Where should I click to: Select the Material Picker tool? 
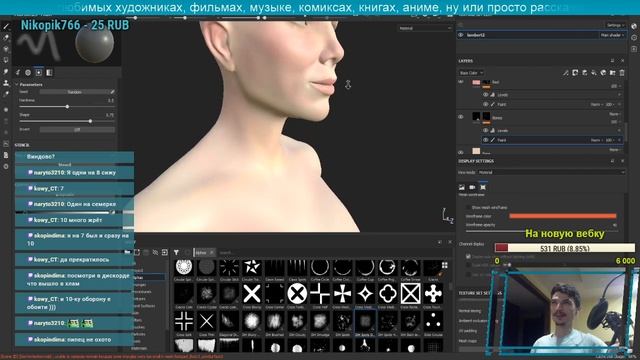click(6, 94)
